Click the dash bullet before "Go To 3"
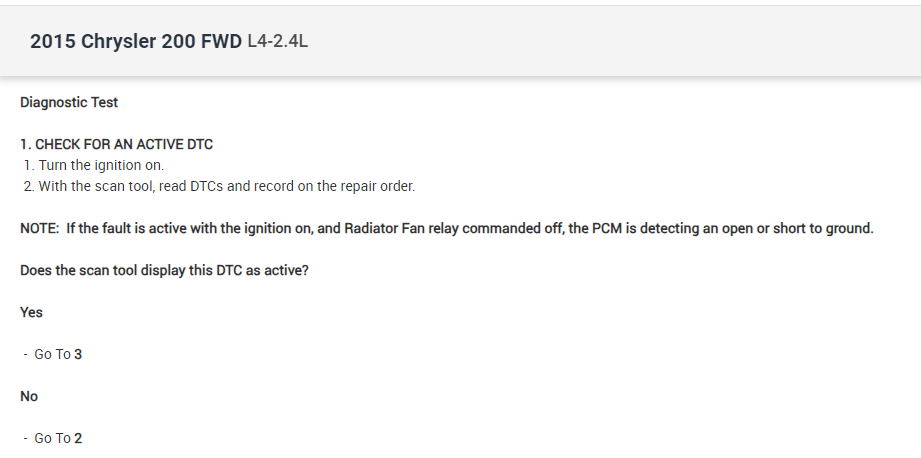This screenshot has height=458, width=921. coord(25,354)
